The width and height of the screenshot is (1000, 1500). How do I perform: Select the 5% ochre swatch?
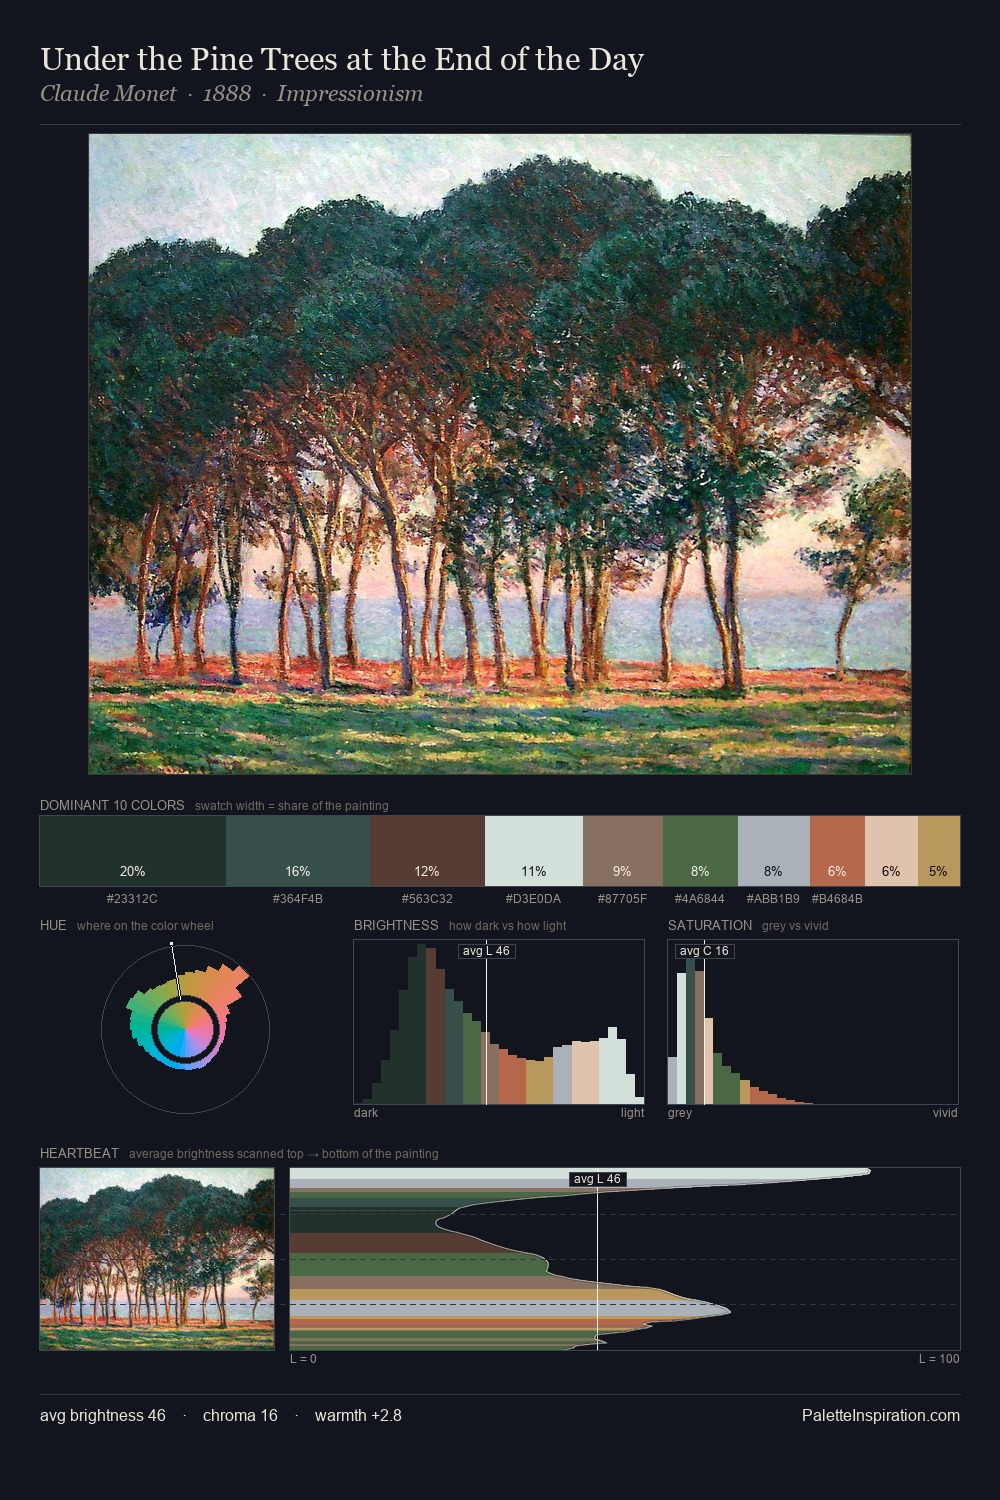point(939,851)
